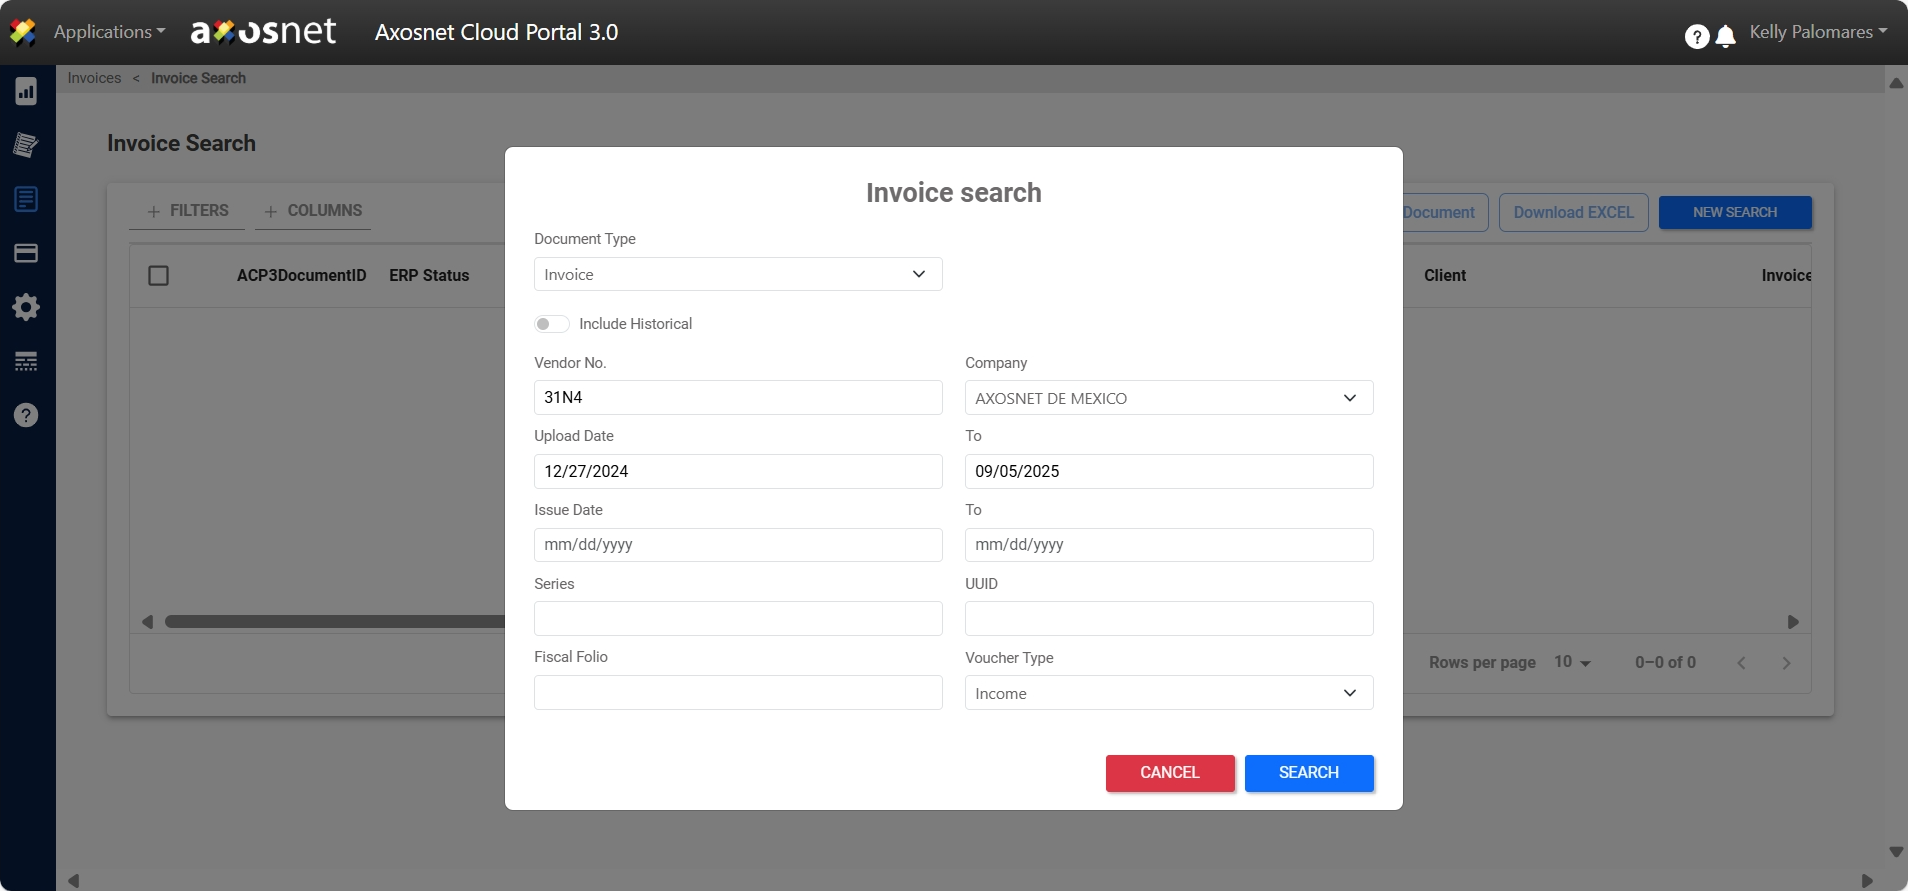Screen dimensions: 1908x891
Task: Click the payment card sidebar icon
Action: click(26, 253)
